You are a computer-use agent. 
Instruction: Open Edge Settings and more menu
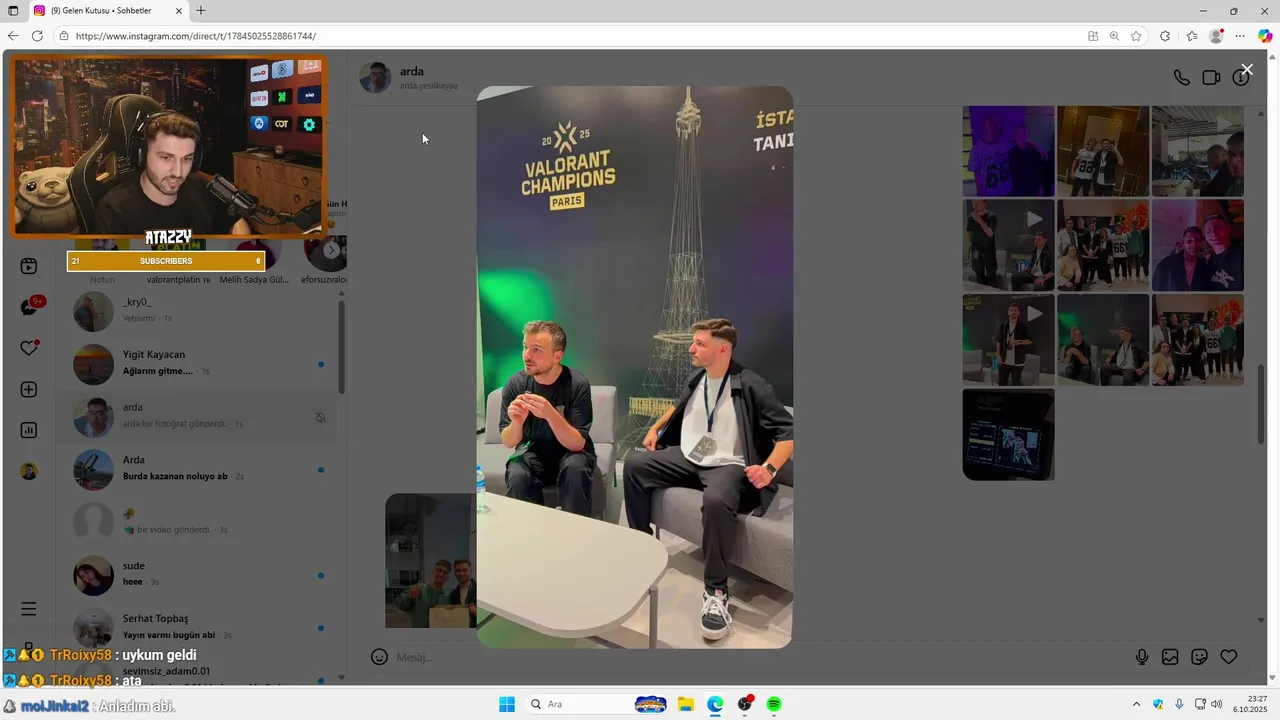(x=1240, y=36)
